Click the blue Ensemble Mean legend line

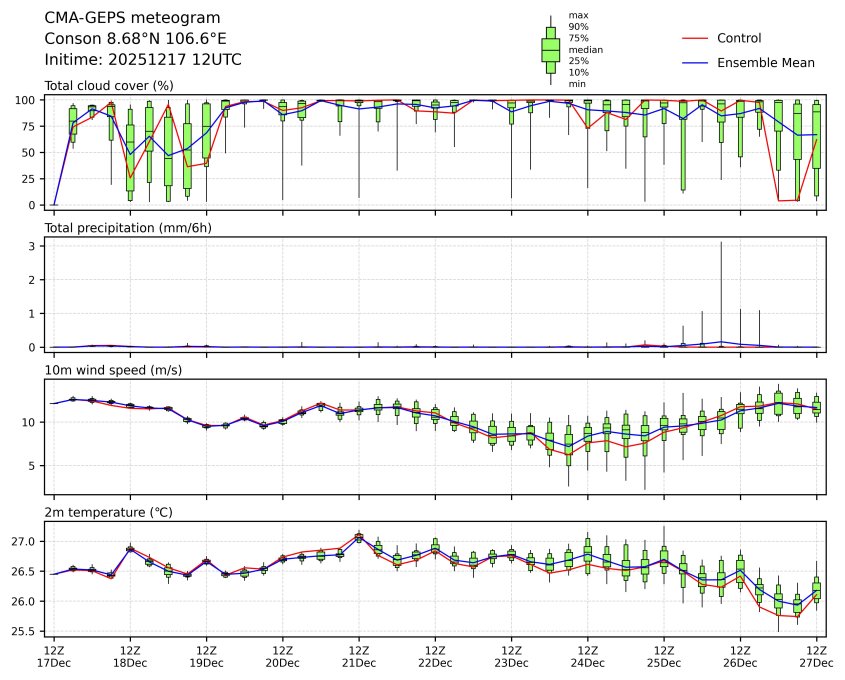[695, 62]
